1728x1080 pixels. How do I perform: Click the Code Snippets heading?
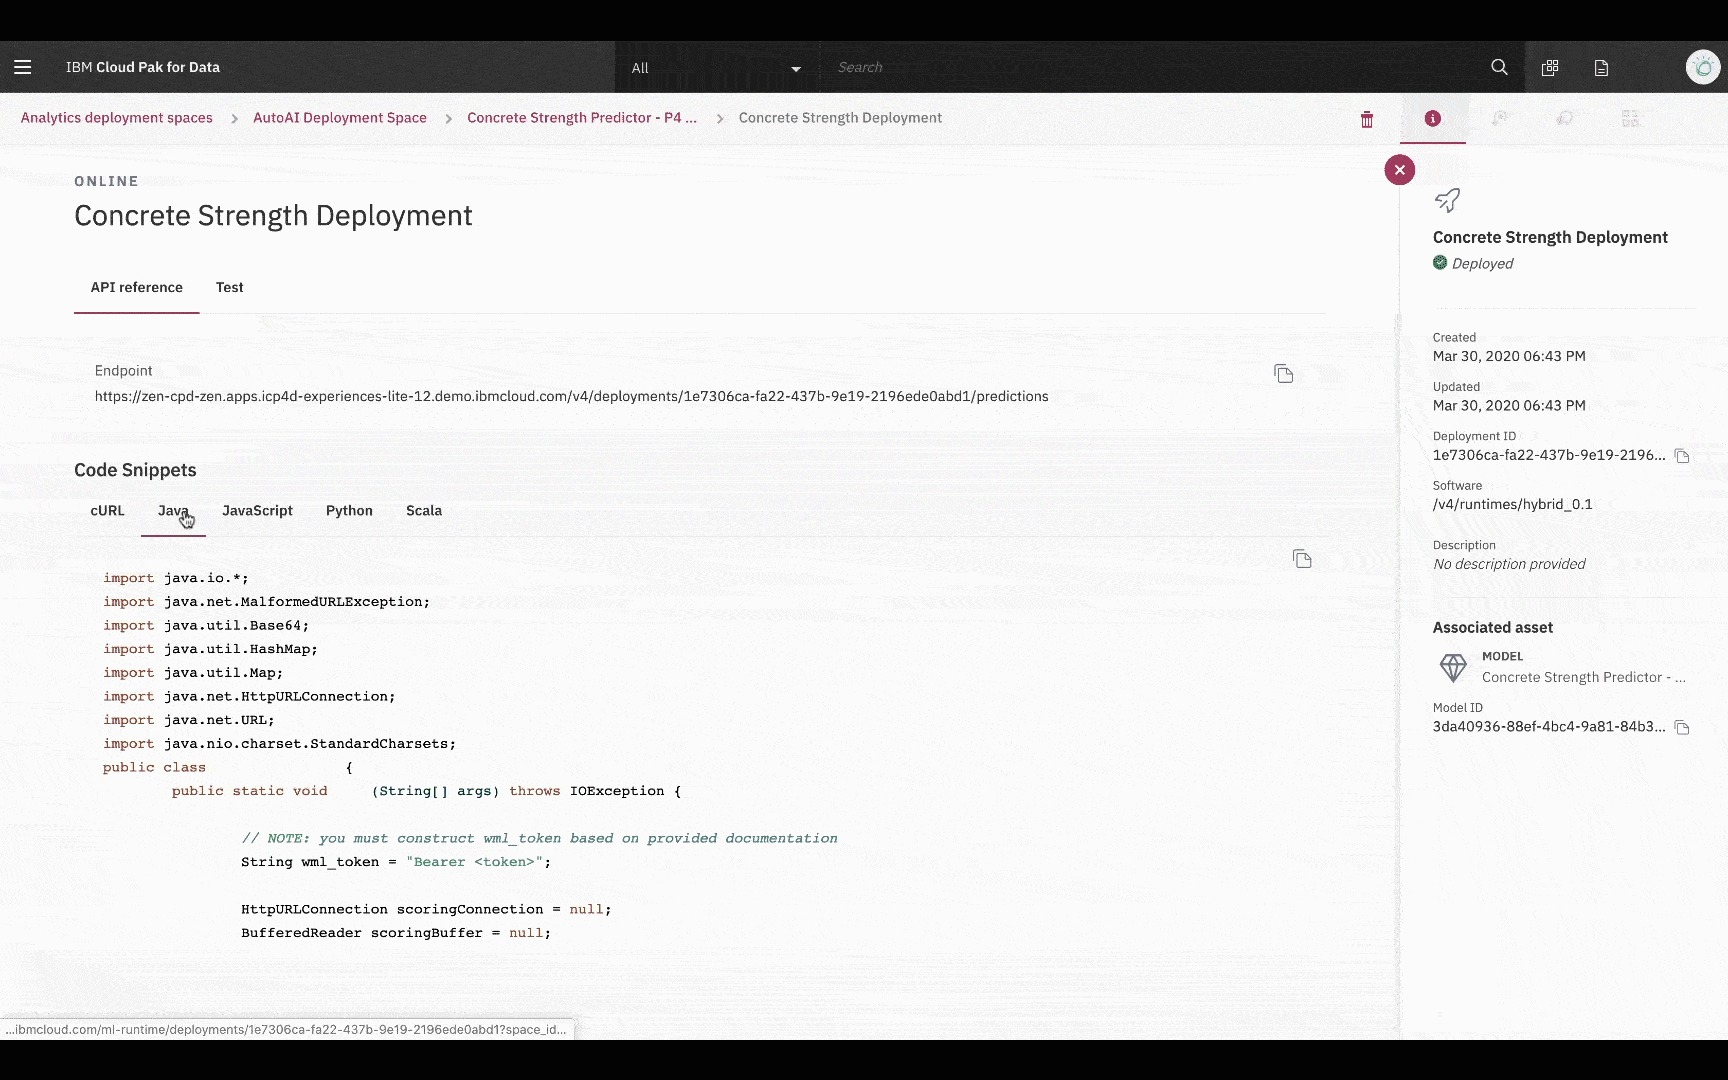click(135, 470)
